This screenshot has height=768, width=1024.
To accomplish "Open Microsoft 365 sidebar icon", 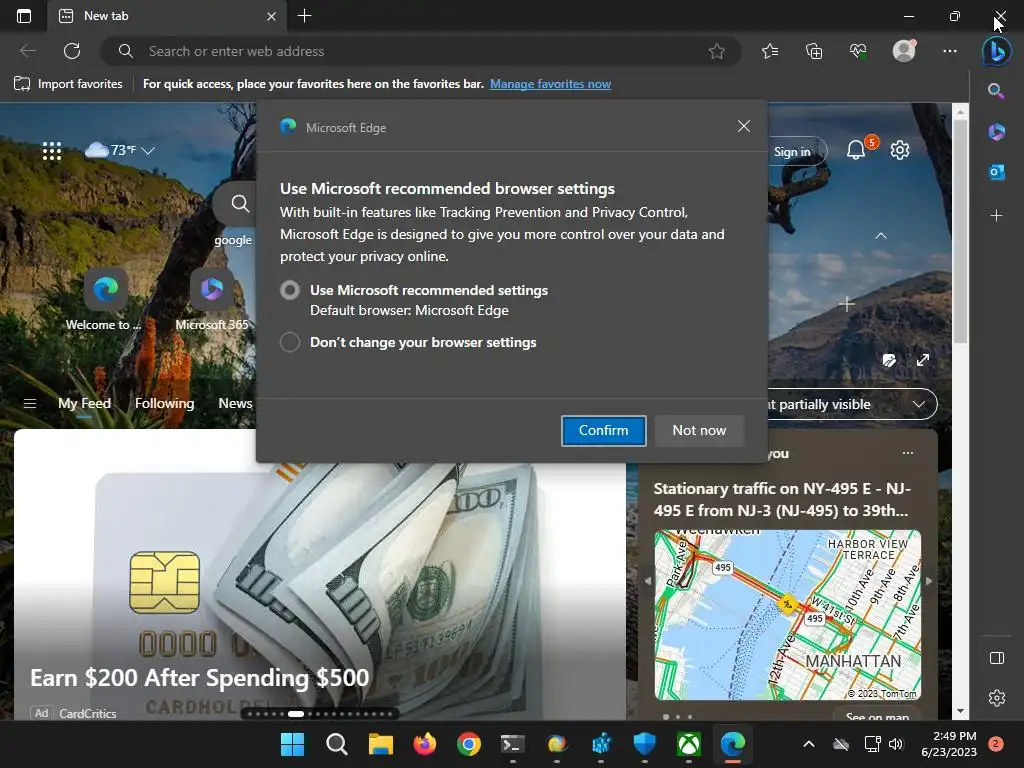I will pyautogui.click(x=996, y=132).
